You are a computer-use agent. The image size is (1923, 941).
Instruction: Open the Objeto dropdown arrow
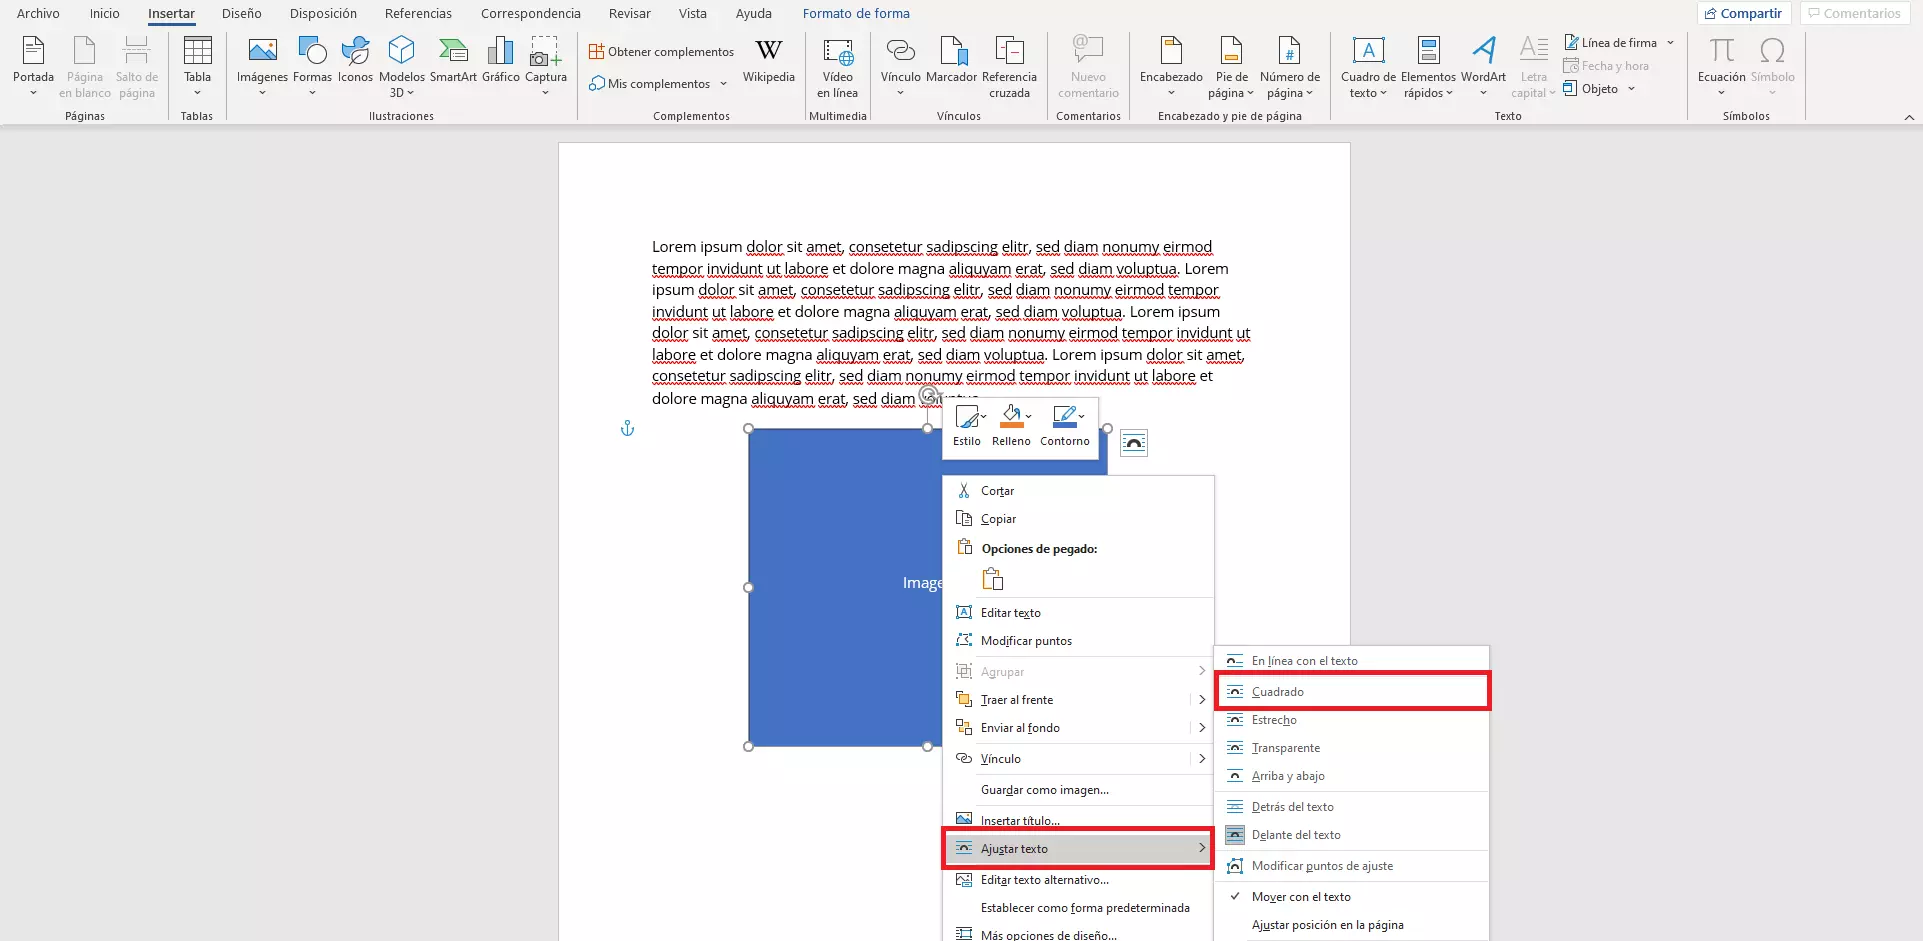point(1631,89)
